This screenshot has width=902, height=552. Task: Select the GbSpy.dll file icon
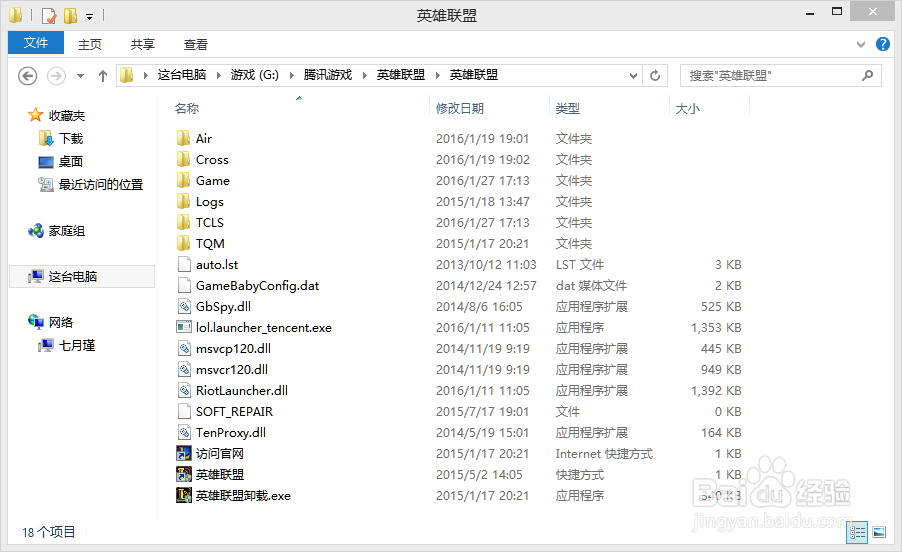point(184,306)
